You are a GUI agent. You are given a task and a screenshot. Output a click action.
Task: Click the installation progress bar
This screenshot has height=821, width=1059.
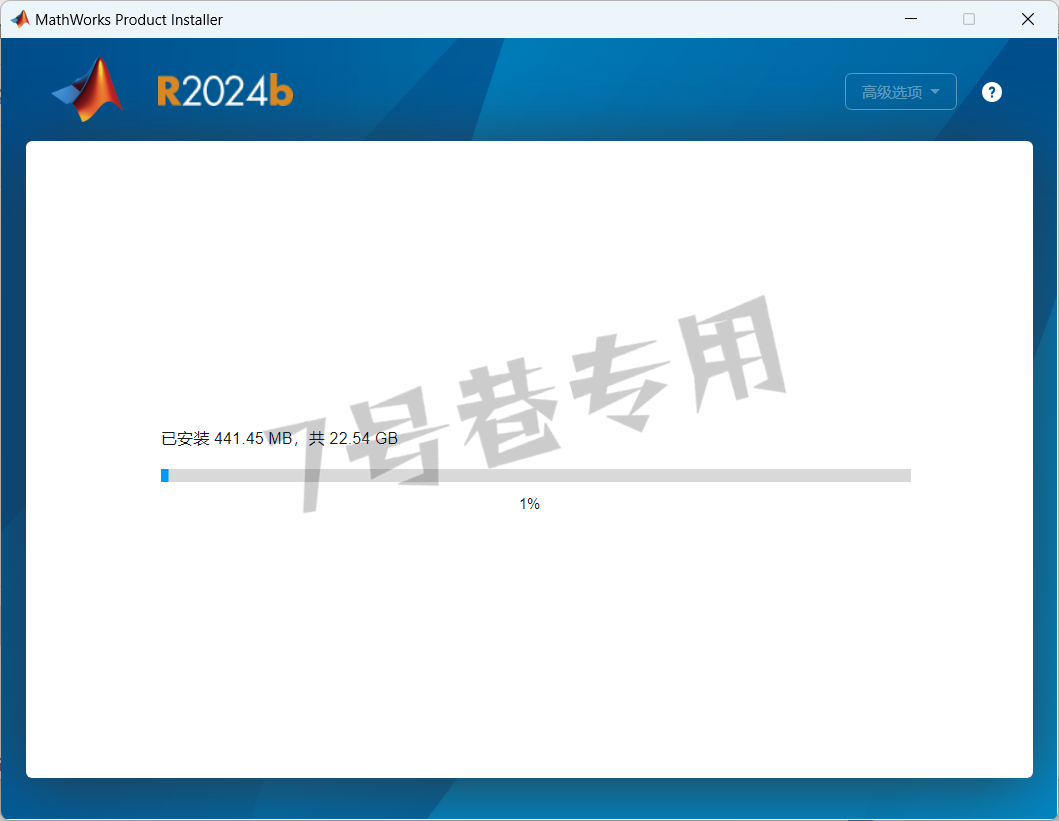[x=536, y=475]
